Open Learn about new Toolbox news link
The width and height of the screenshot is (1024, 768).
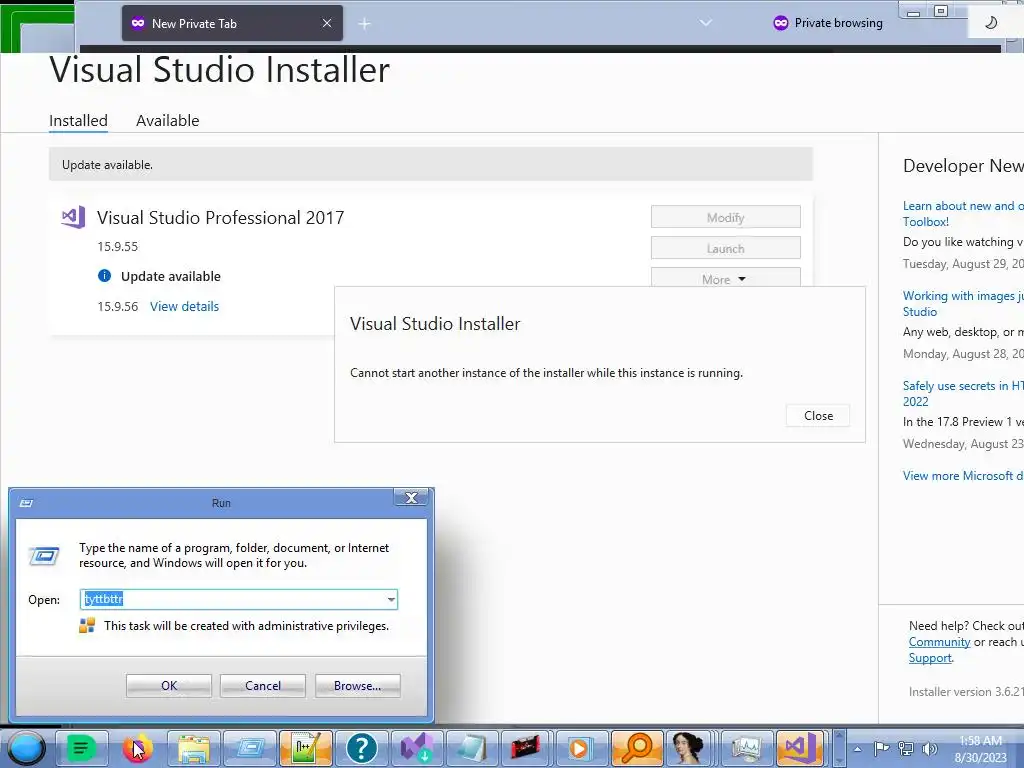pyautogui.click(x=963, y=214)
